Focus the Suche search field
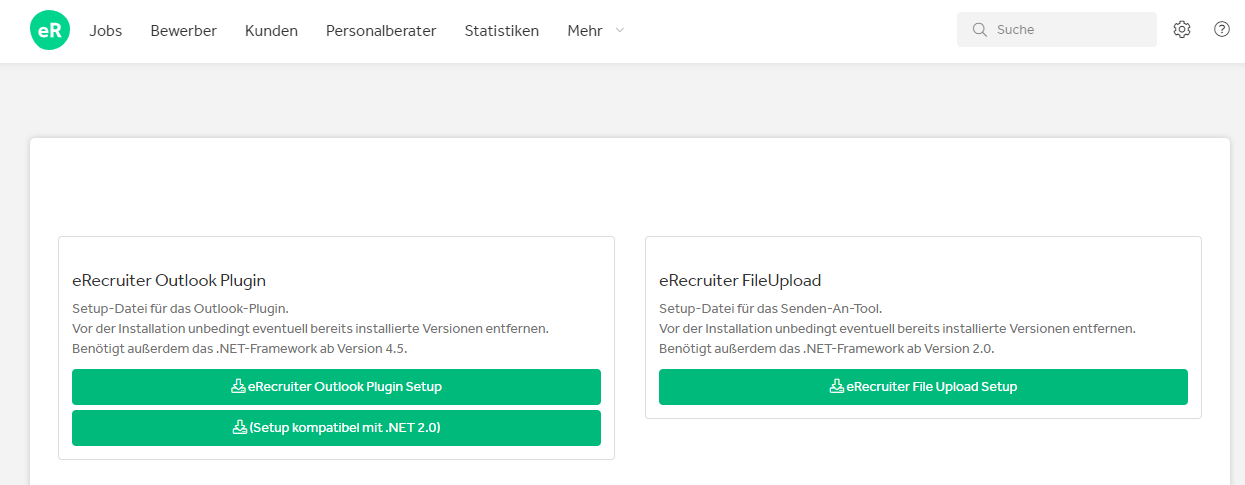 pyautogui.click(x=1057, y=29)
